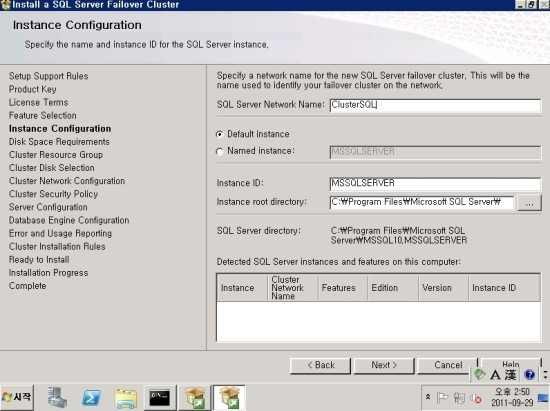Open setup Help
Image resolution: width=550 pixels, height=411 pixels.
tap(511, 364)
